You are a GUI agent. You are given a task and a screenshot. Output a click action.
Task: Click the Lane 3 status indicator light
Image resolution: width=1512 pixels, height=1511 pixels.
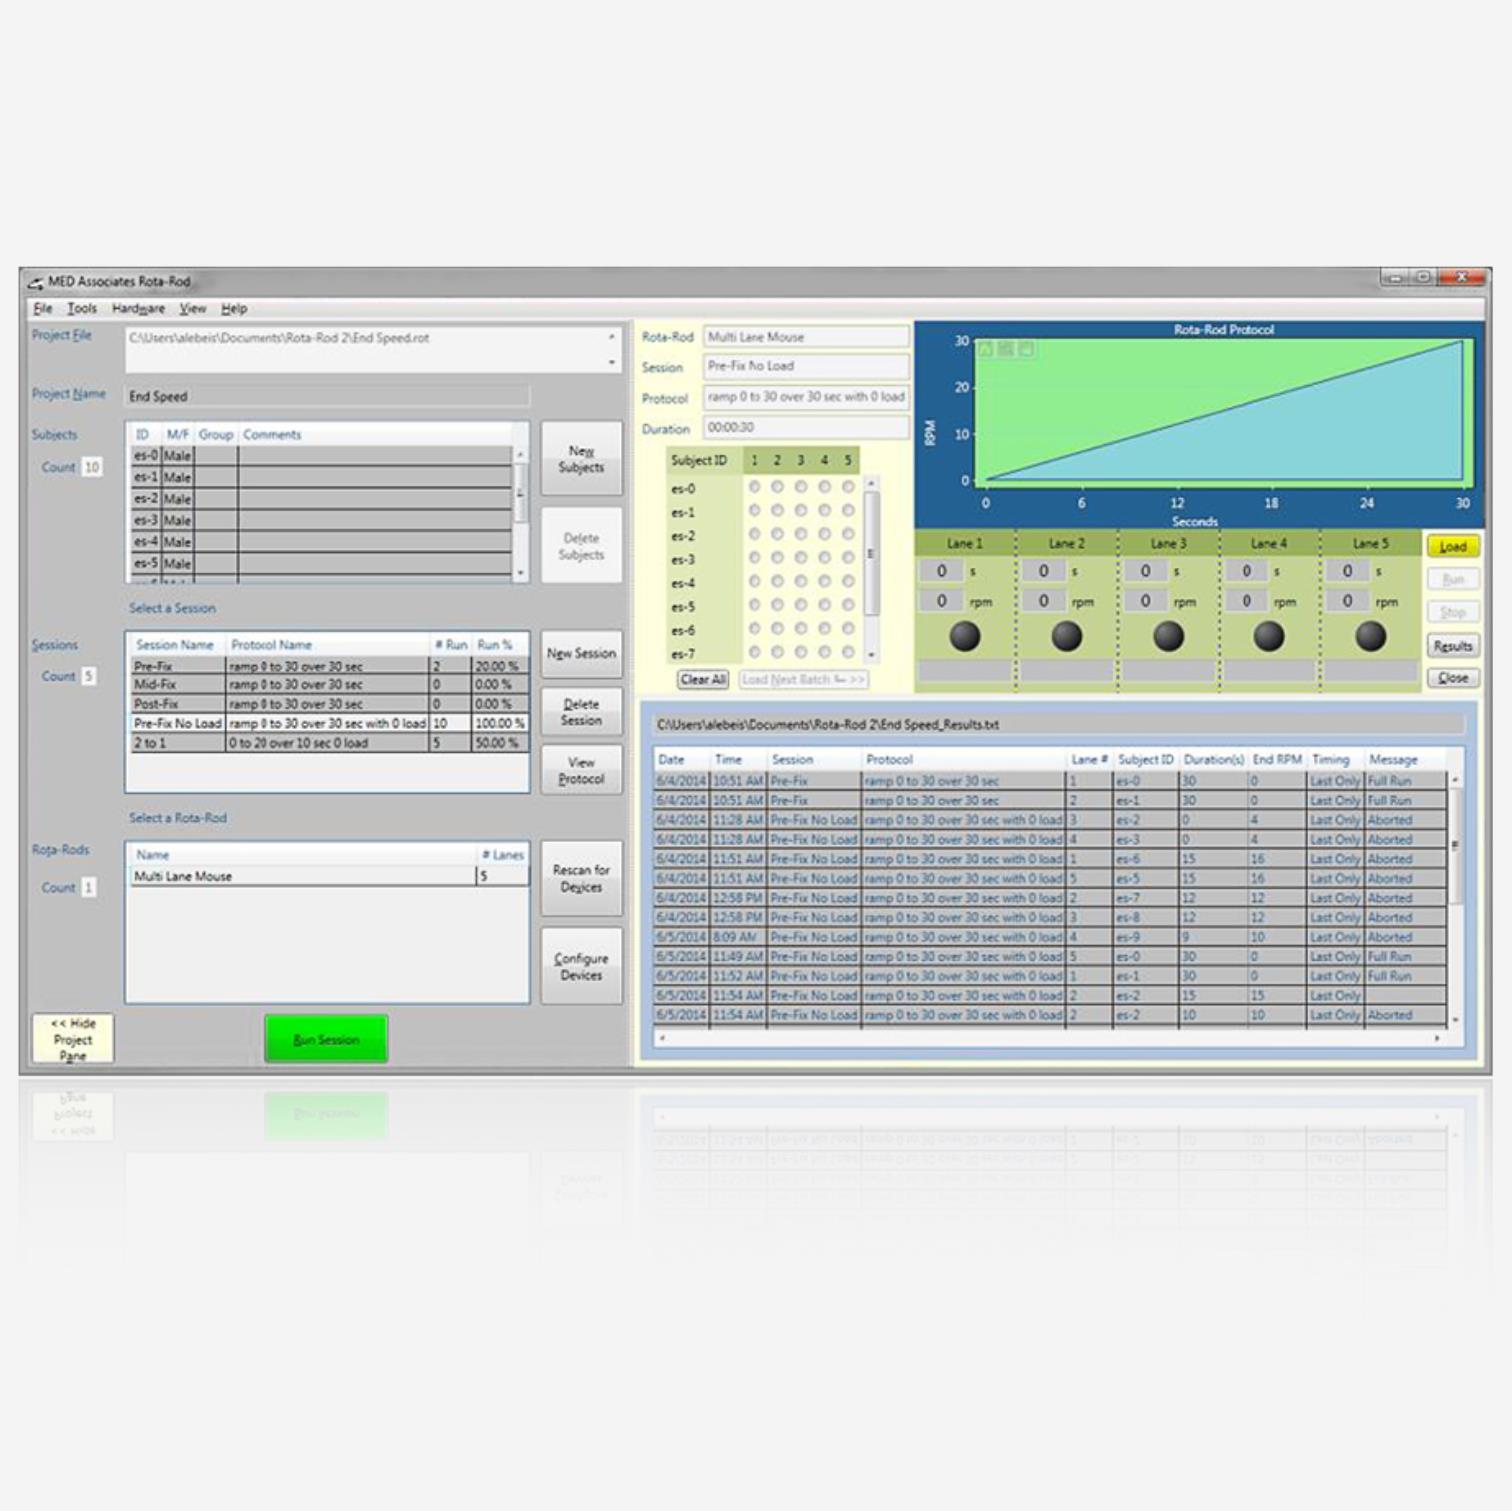coord(1168,636)
